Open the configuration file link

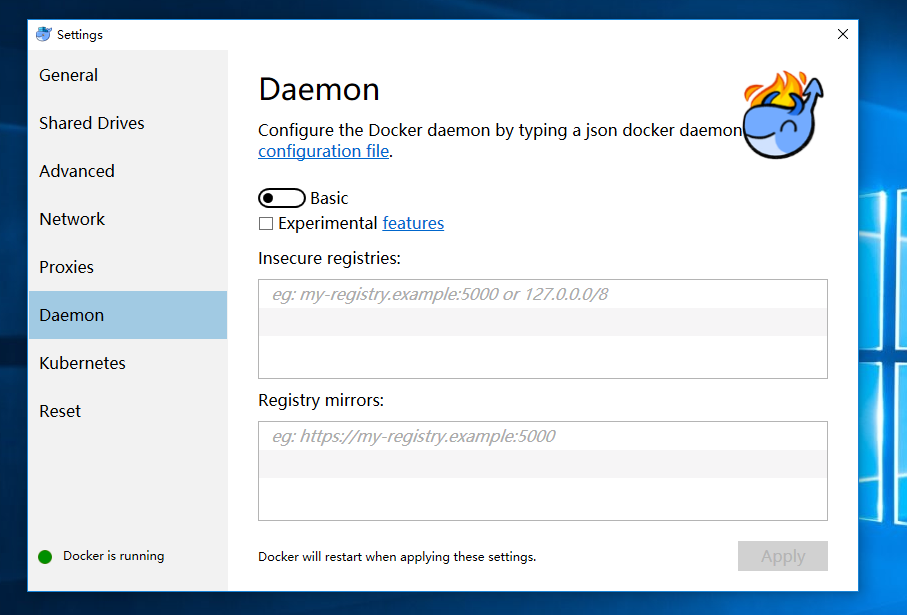(x=323, y=151)
